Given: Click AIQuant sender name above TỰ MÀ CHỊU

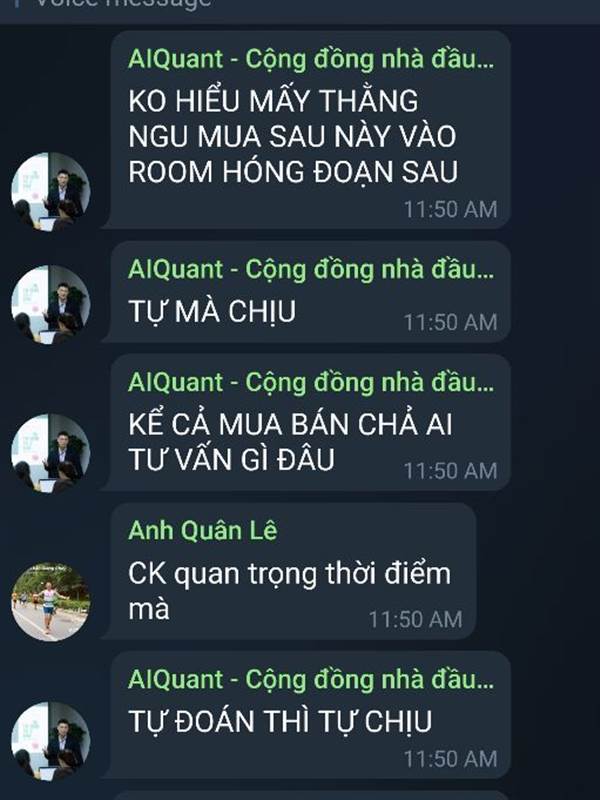Looking at the screenshot, I should tap(311, 269).
